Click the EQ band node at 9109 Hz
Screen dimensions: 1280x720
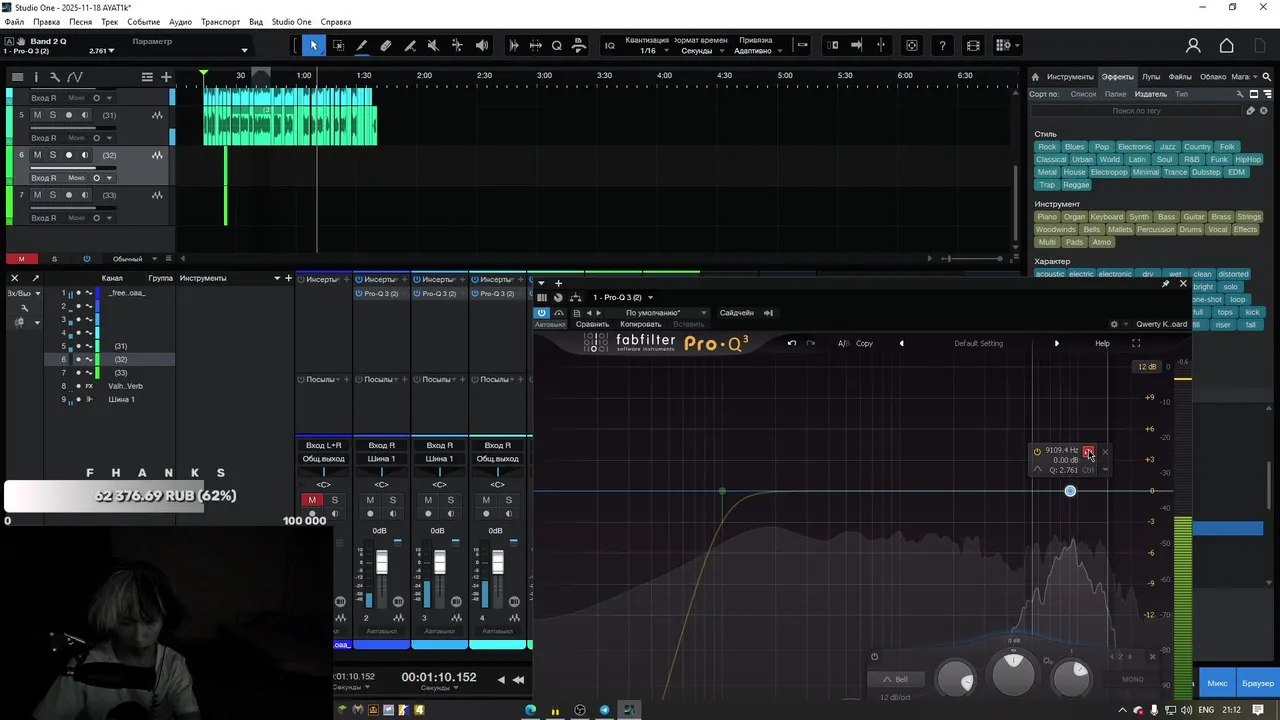(1070, 491)
